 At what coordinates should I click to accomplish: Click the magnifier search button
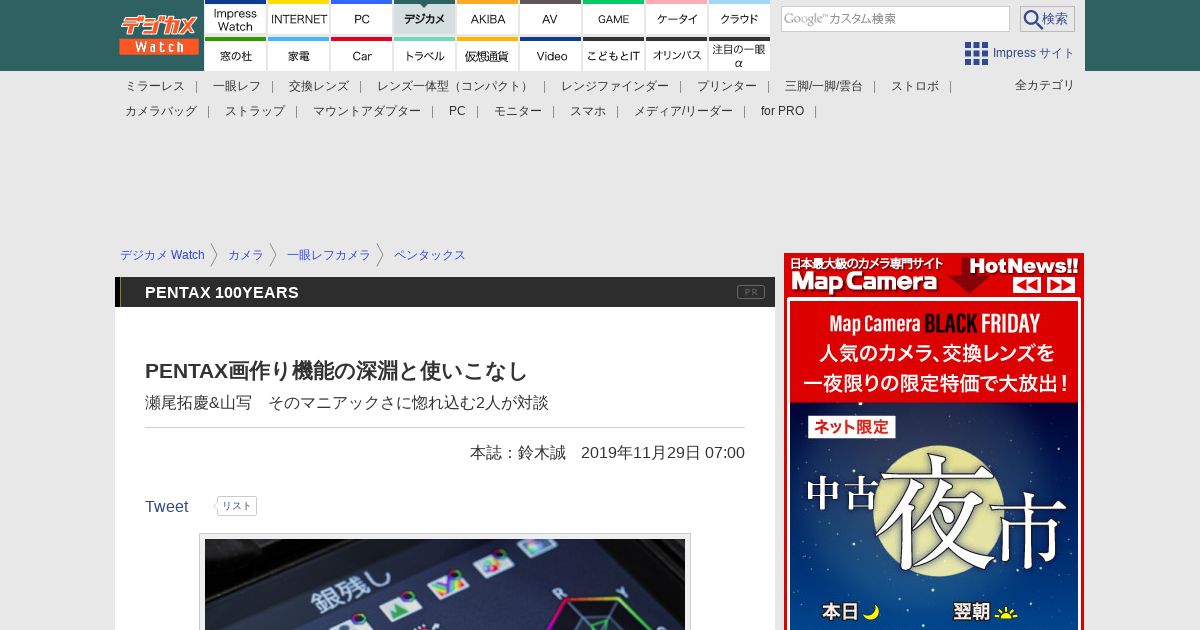click(1047, 19)
